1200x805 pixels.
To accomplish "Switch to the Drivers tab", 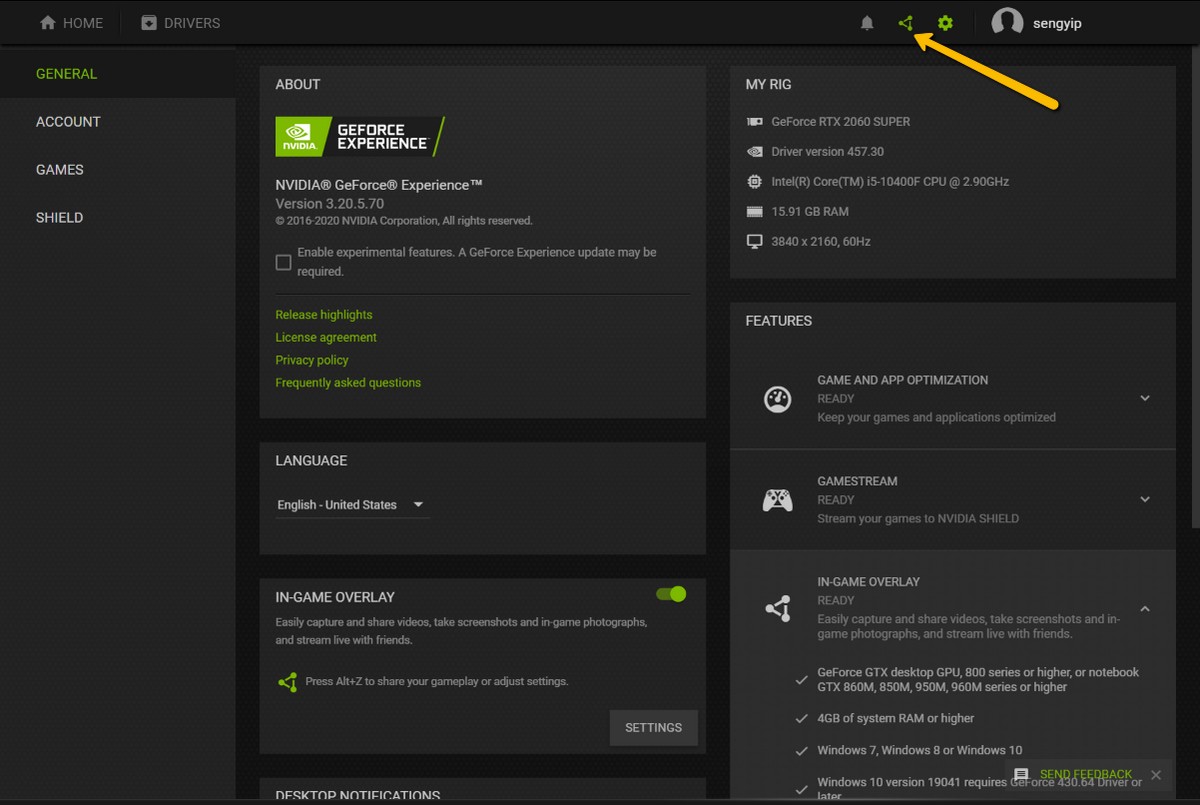I will 180,23.
